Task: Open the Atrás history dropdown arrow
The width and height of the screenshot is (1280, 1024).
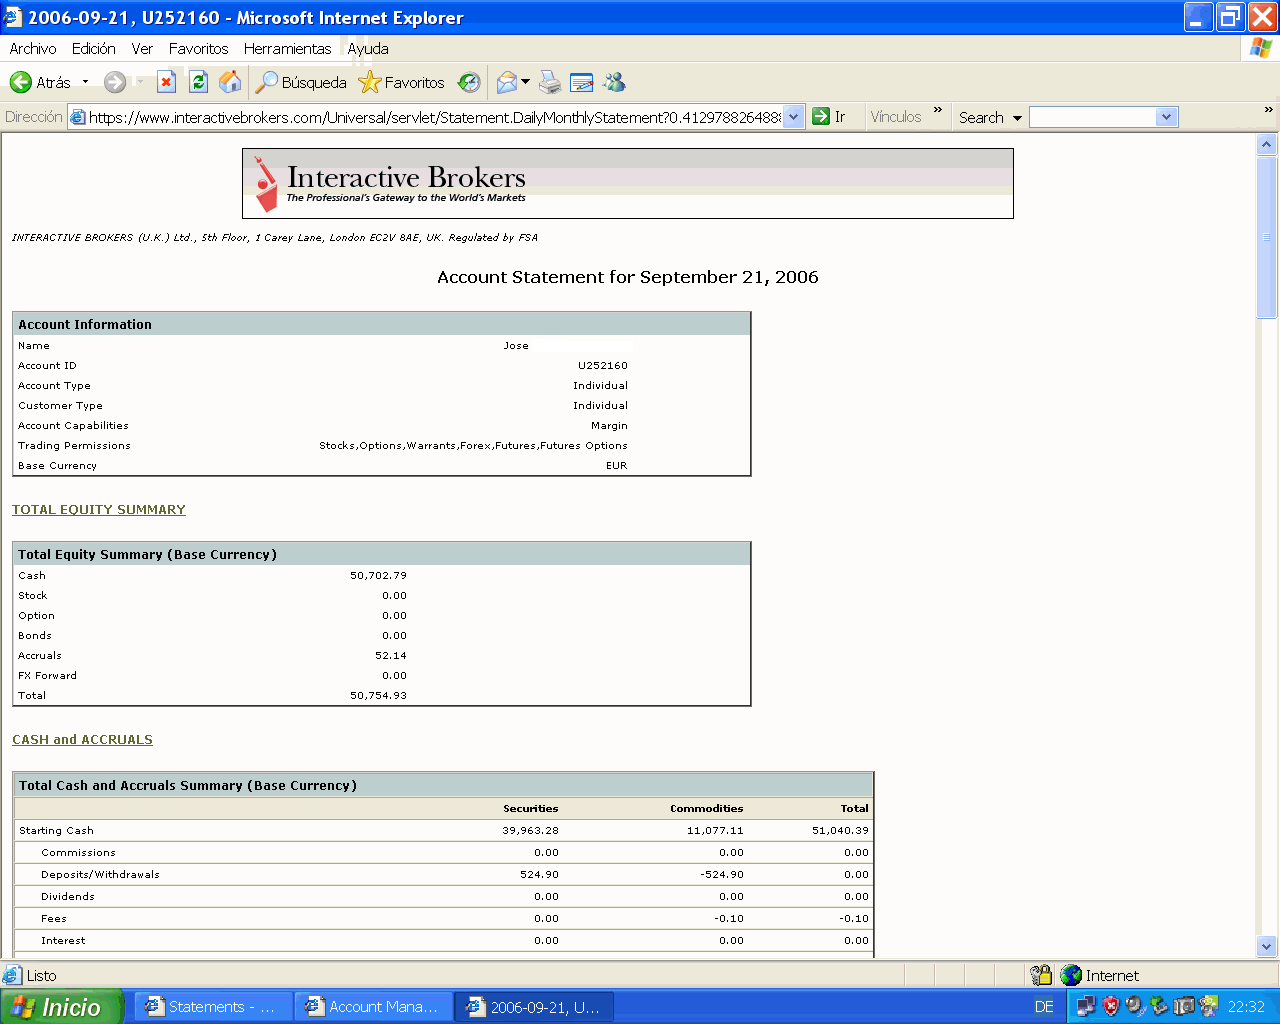Action: click(86, 82)
